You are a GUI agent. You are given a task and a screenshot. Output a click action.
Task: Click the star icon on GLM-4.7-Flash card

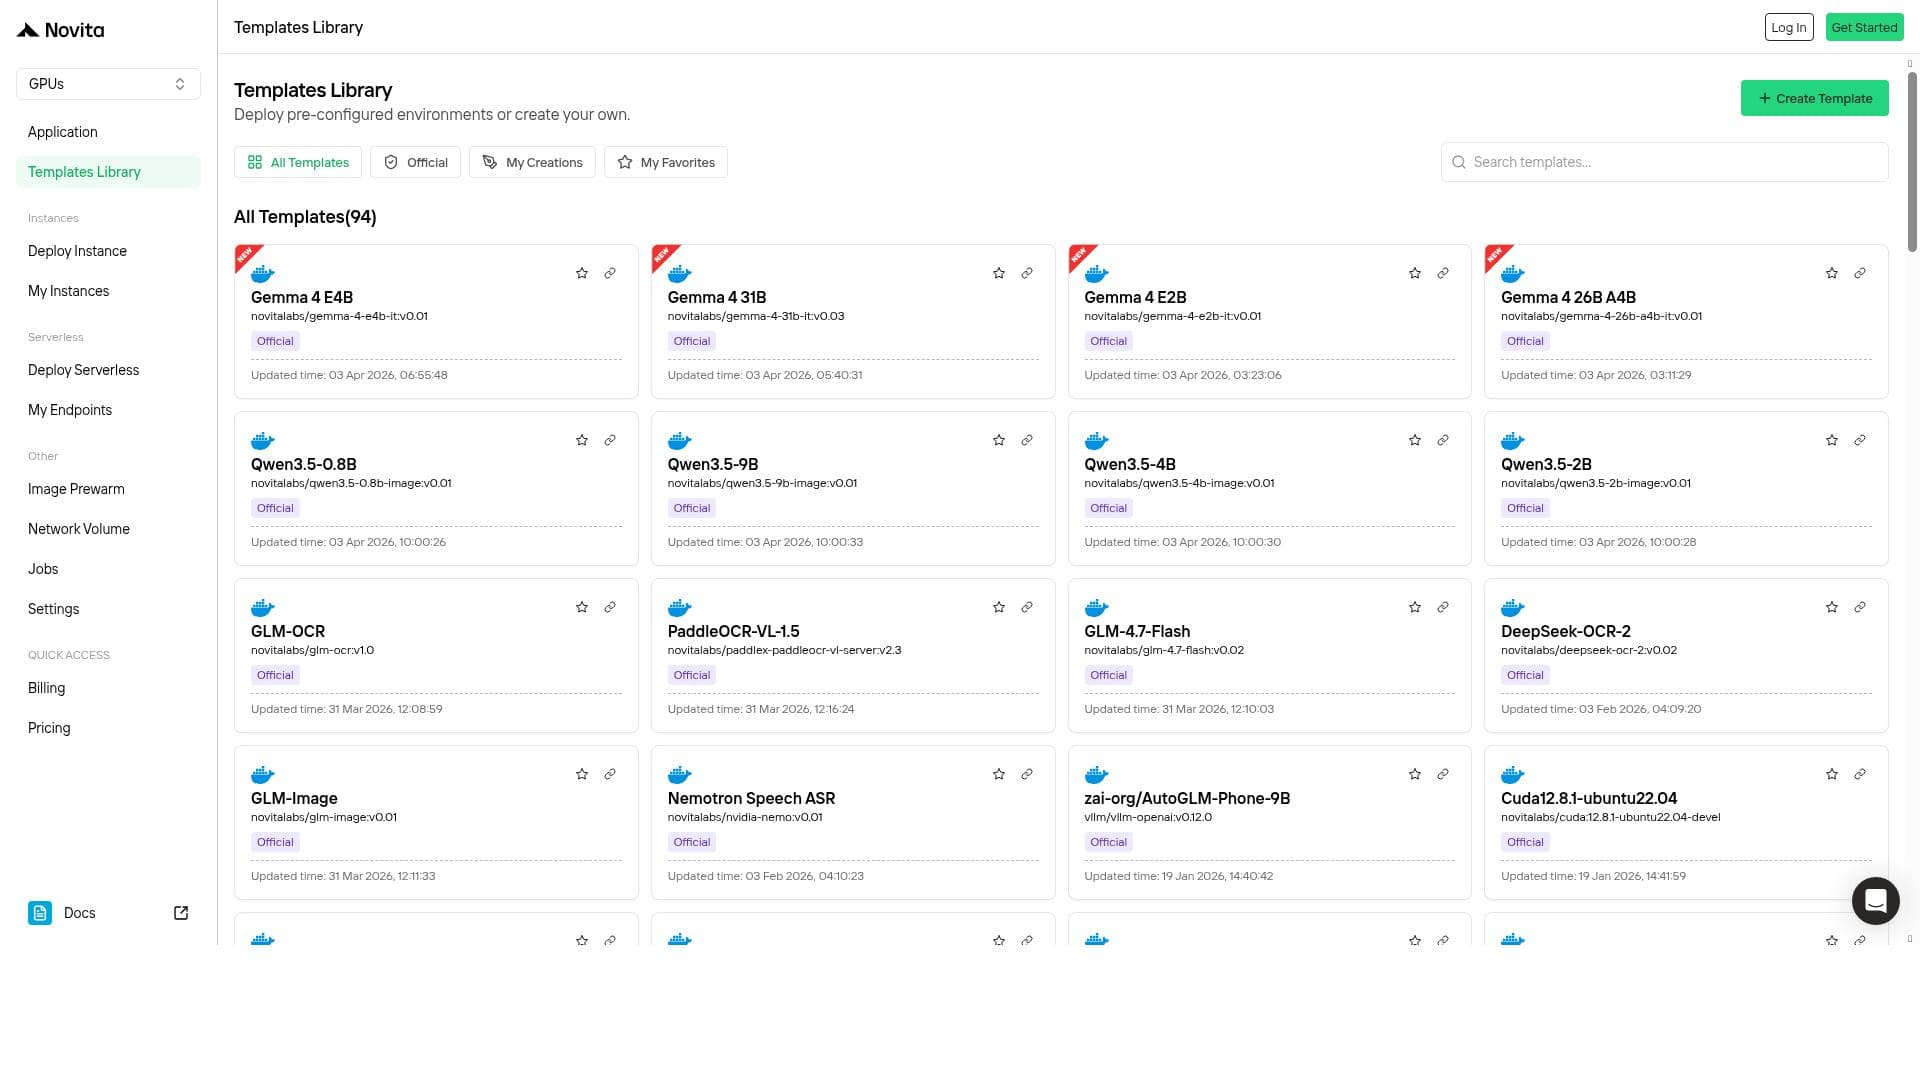tap(1415, 607)
